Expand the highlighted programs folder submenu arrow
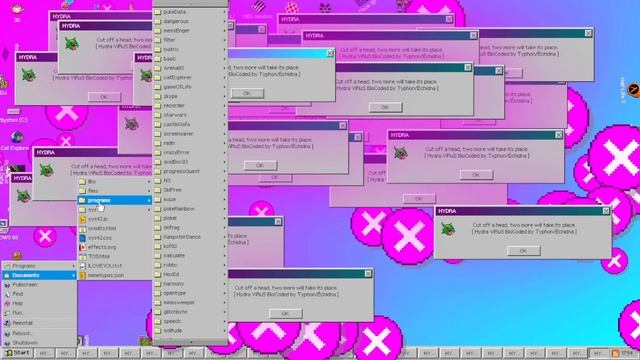The width and height of the screenshot is (640, 360). click(x=149, y=200)
